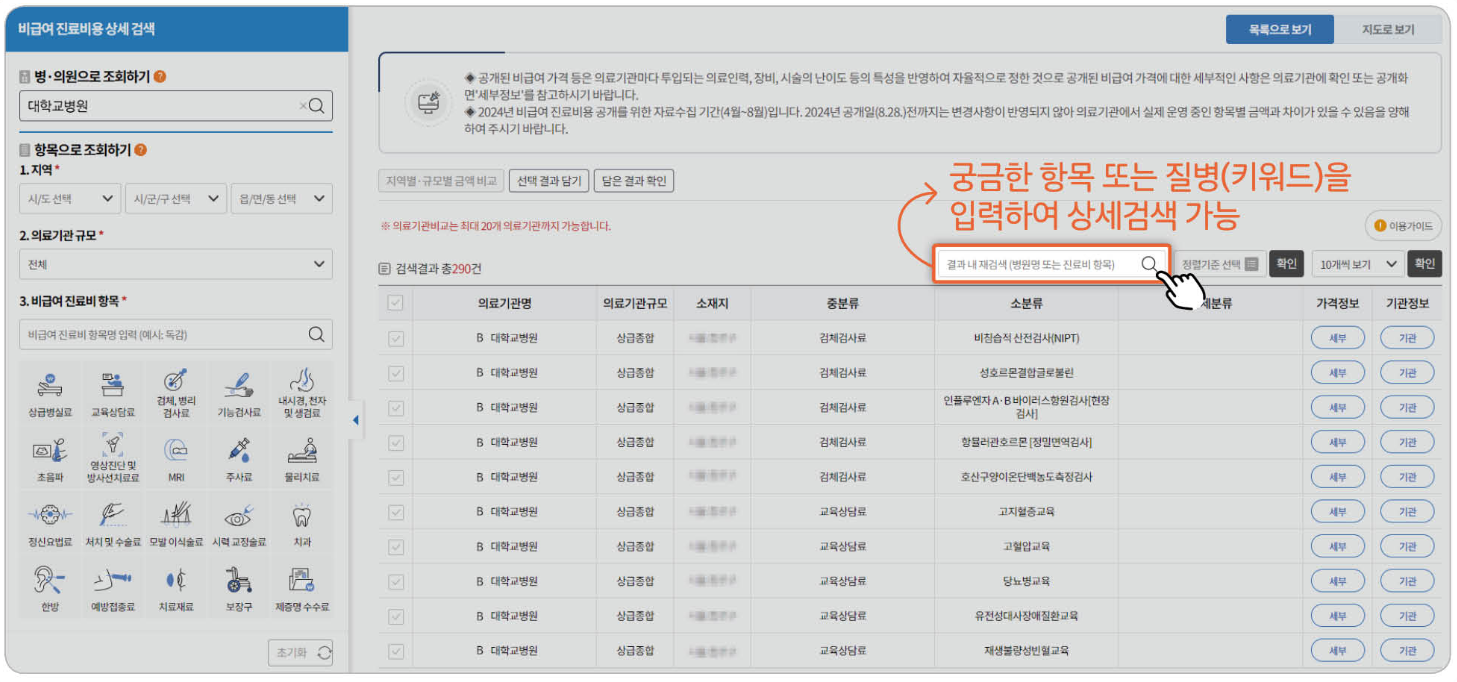Toggle checkbox for 당뇨병교육 row
Viewport: 1457px width, 682px height.
(x=395, y=581)
